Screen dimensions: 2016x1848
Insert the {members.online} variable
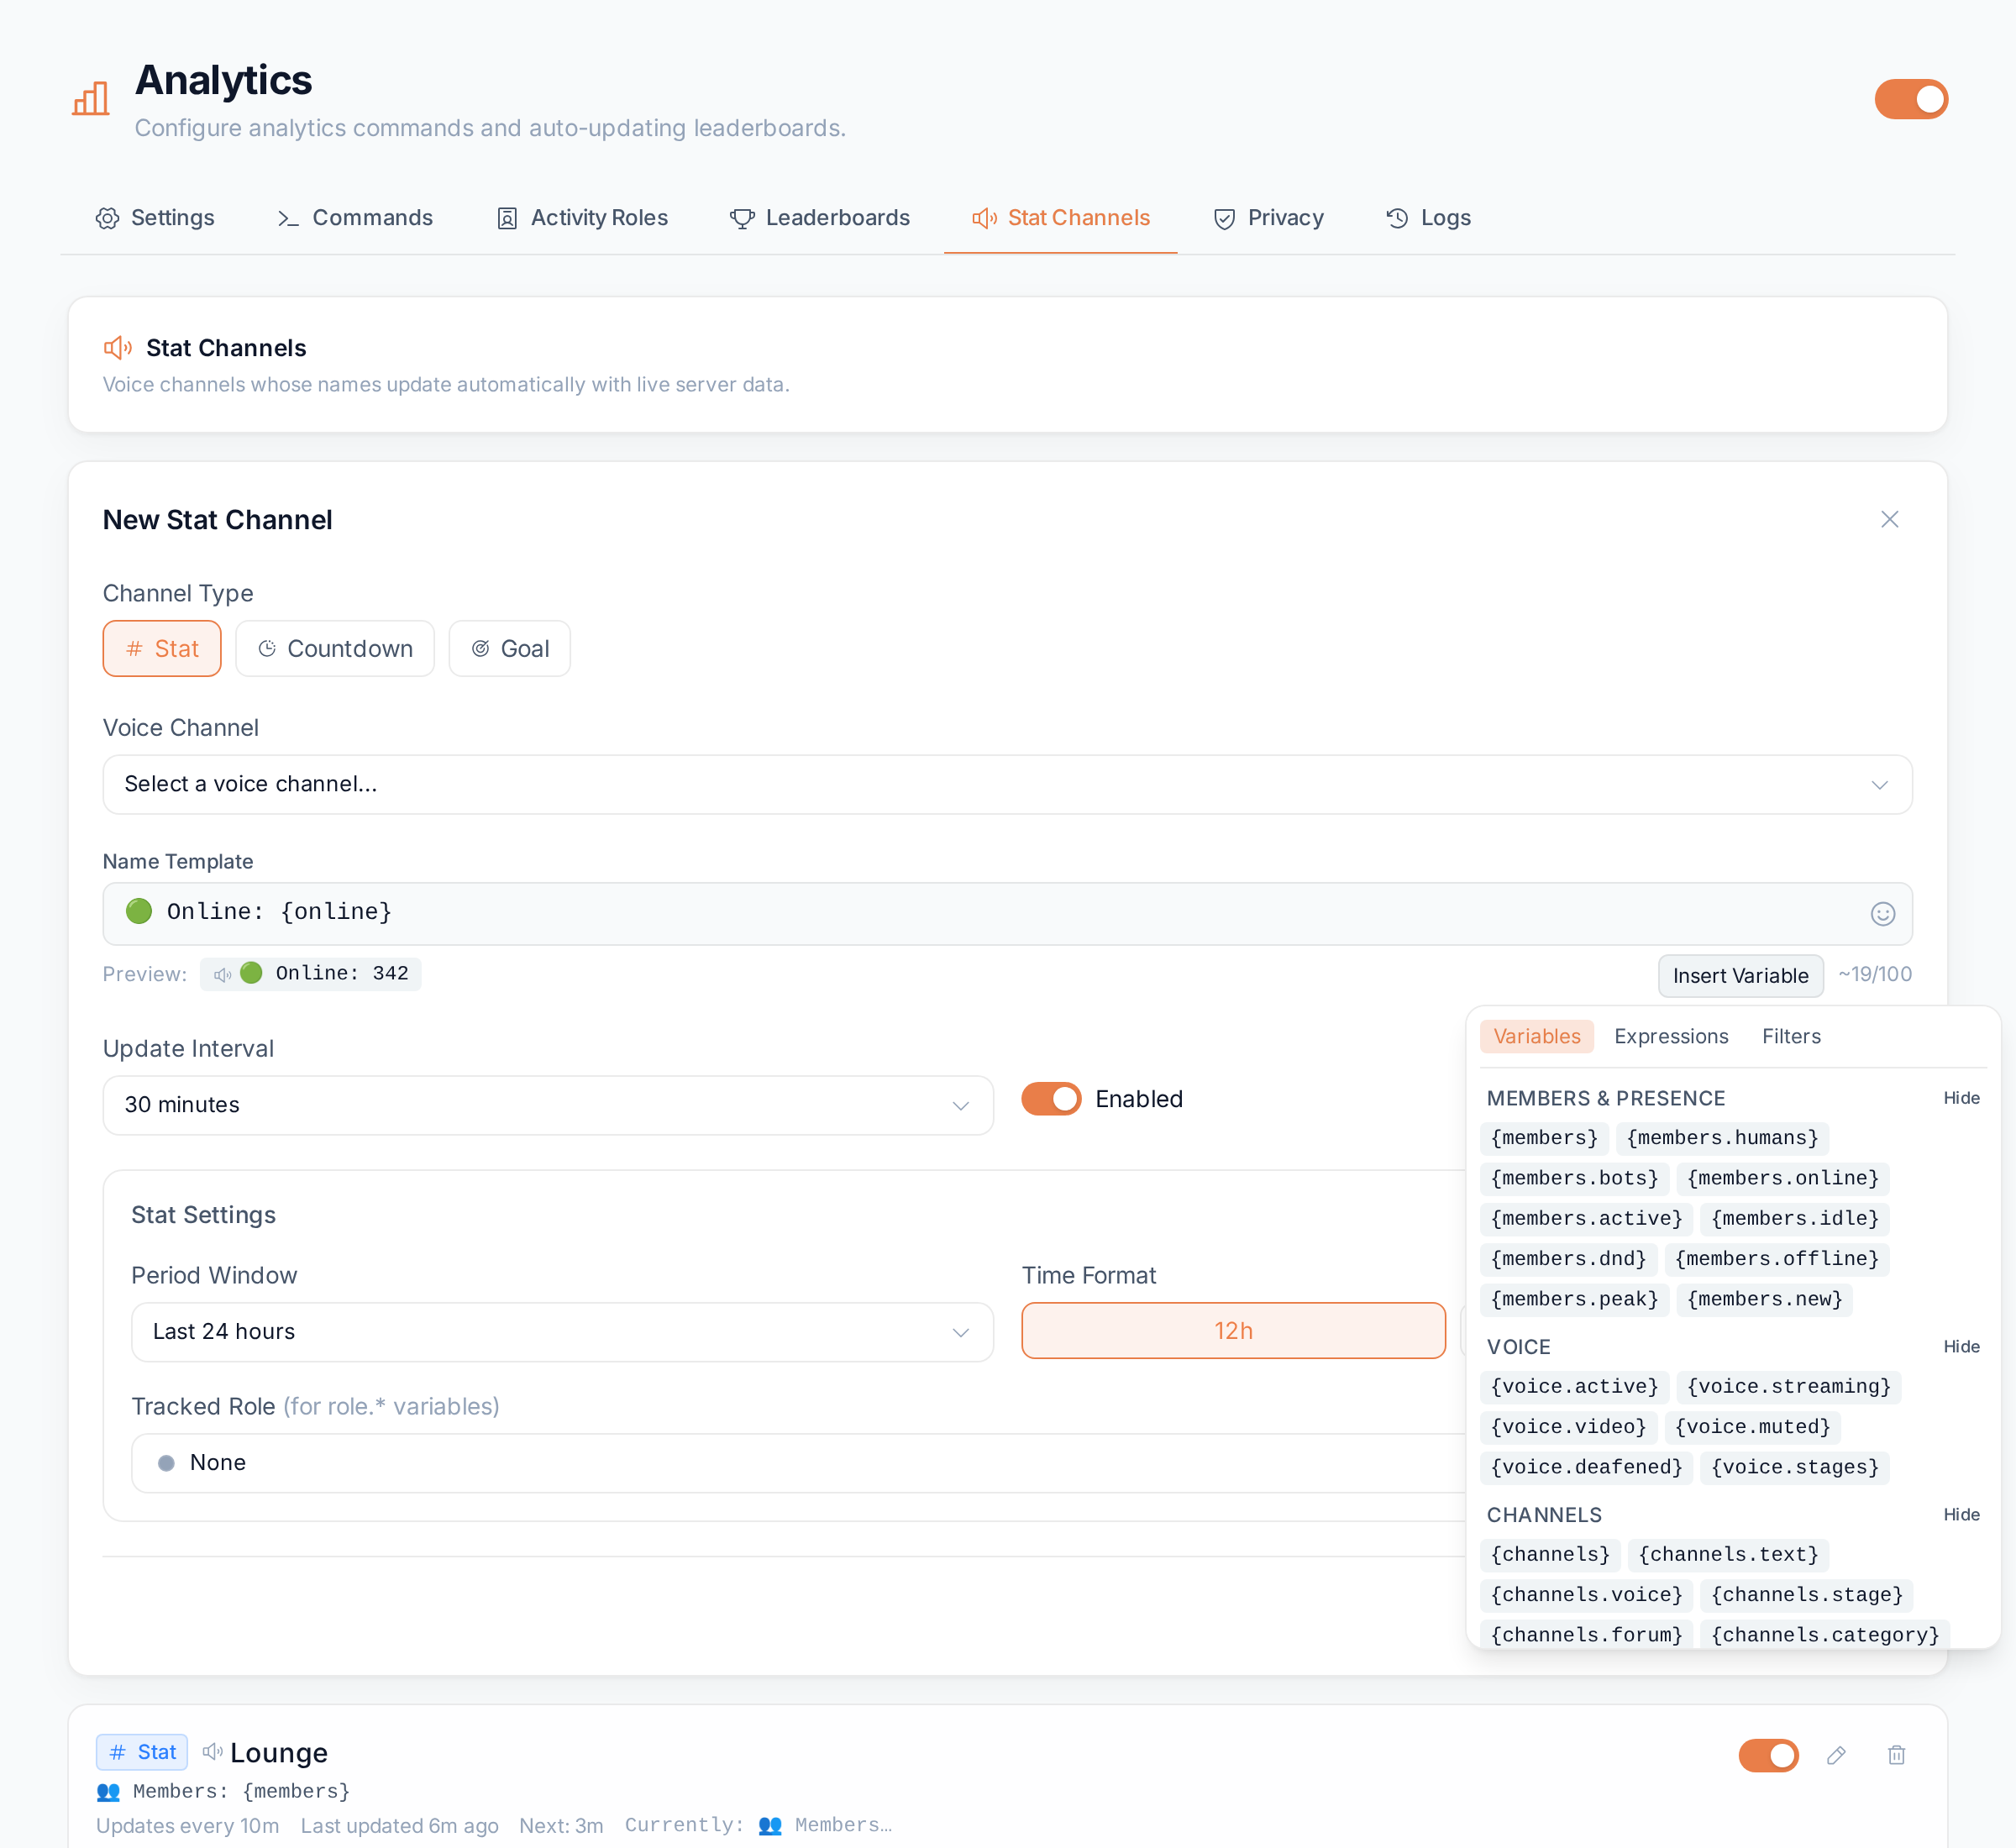coord(1783,1179)
